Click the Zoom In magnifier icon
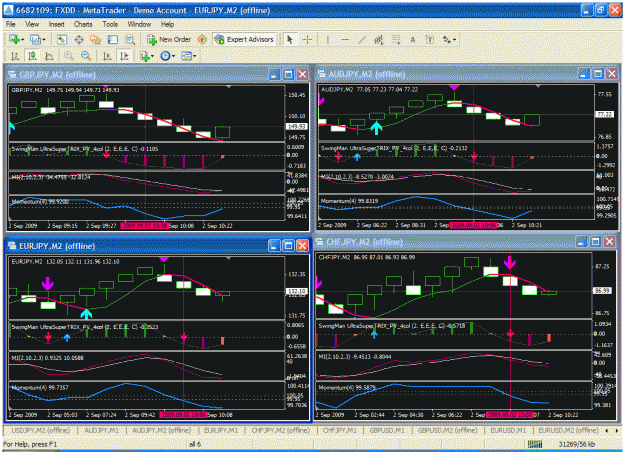This screenshot has height=452, width=625. [x=69, y=56]
